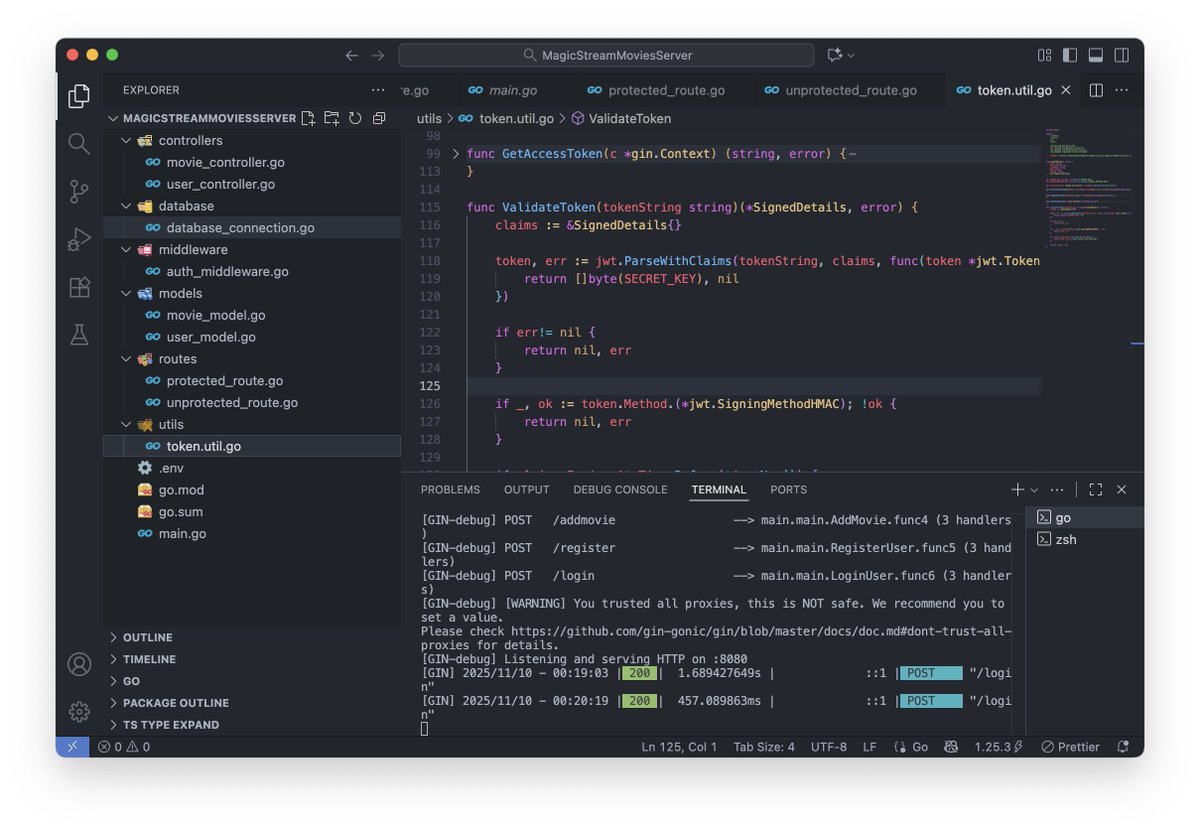Click the Prettier status bar item
The image size is (1200, 831).
click(1070, 747)
